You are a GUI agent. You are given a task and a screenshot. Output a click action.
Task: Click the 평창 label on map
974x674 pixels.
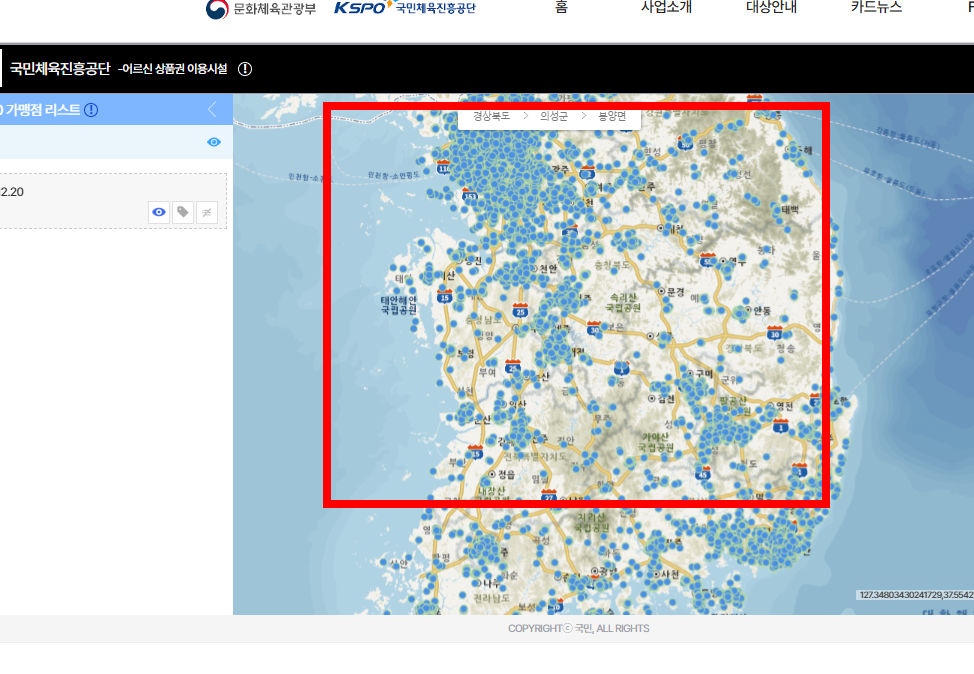708,143
